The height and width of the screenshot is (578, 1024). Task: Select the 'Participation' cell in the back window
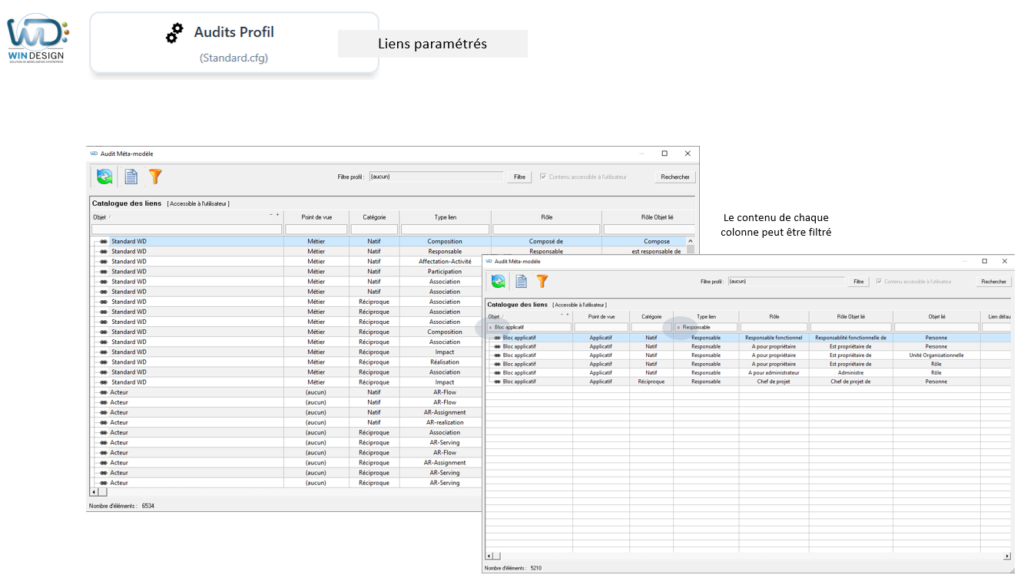(x=445, y=271)
